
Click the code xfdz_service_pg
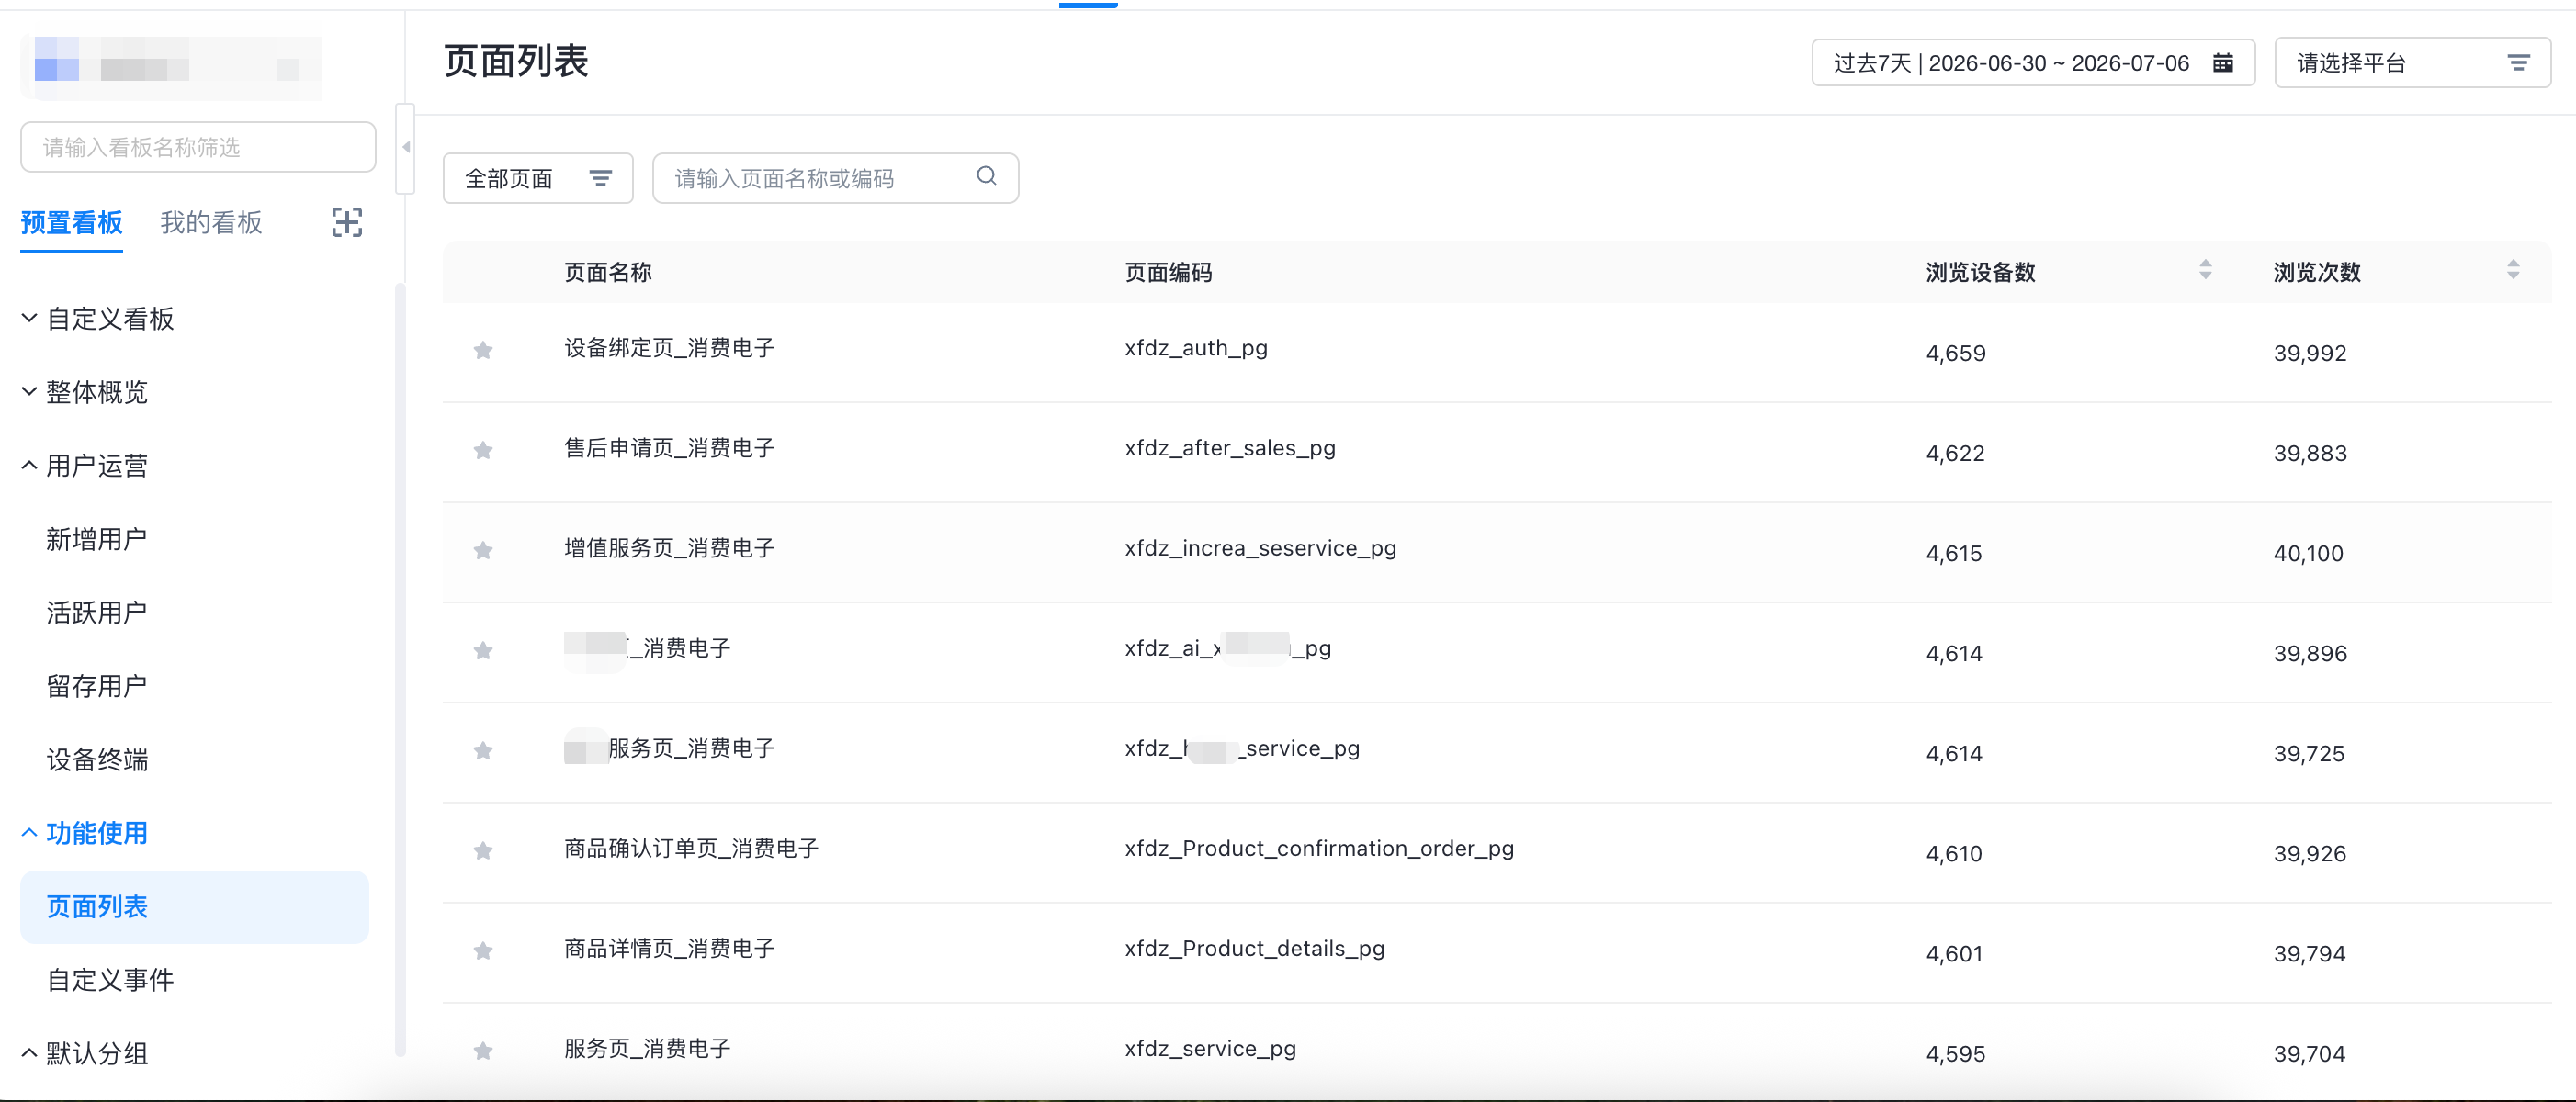click(1210, 1048)
